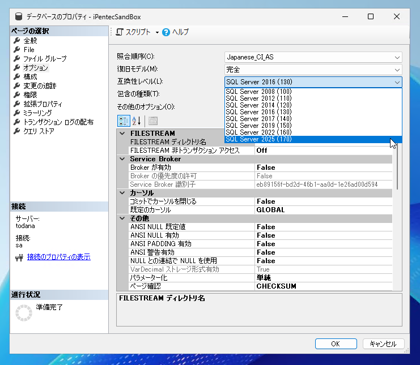This screenshot has height=365, width=420.
Task: Select the 既定のカーソル GLOBAL value
Action: [x=323, y=210]
